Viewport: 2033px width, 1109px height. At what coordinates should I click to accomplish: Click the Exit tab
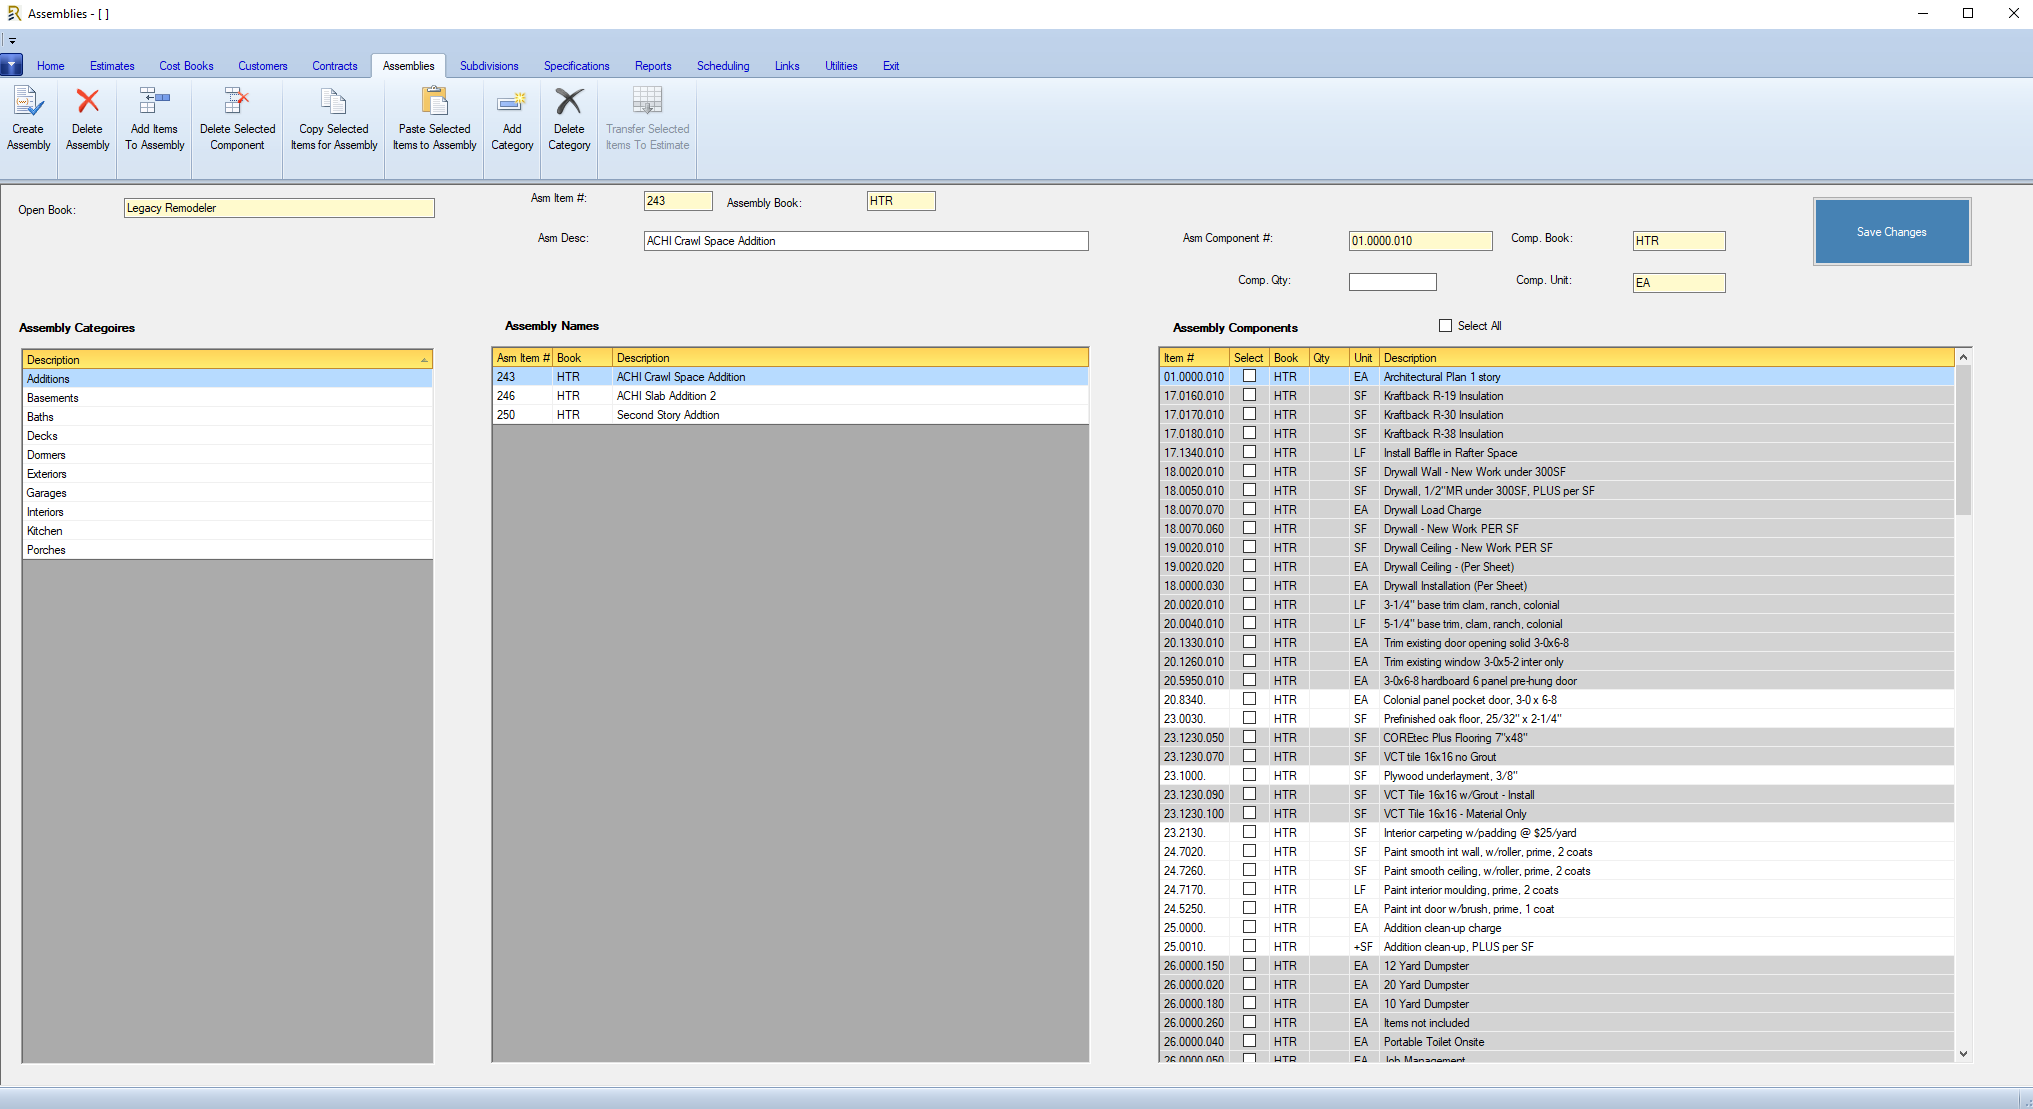890,66
